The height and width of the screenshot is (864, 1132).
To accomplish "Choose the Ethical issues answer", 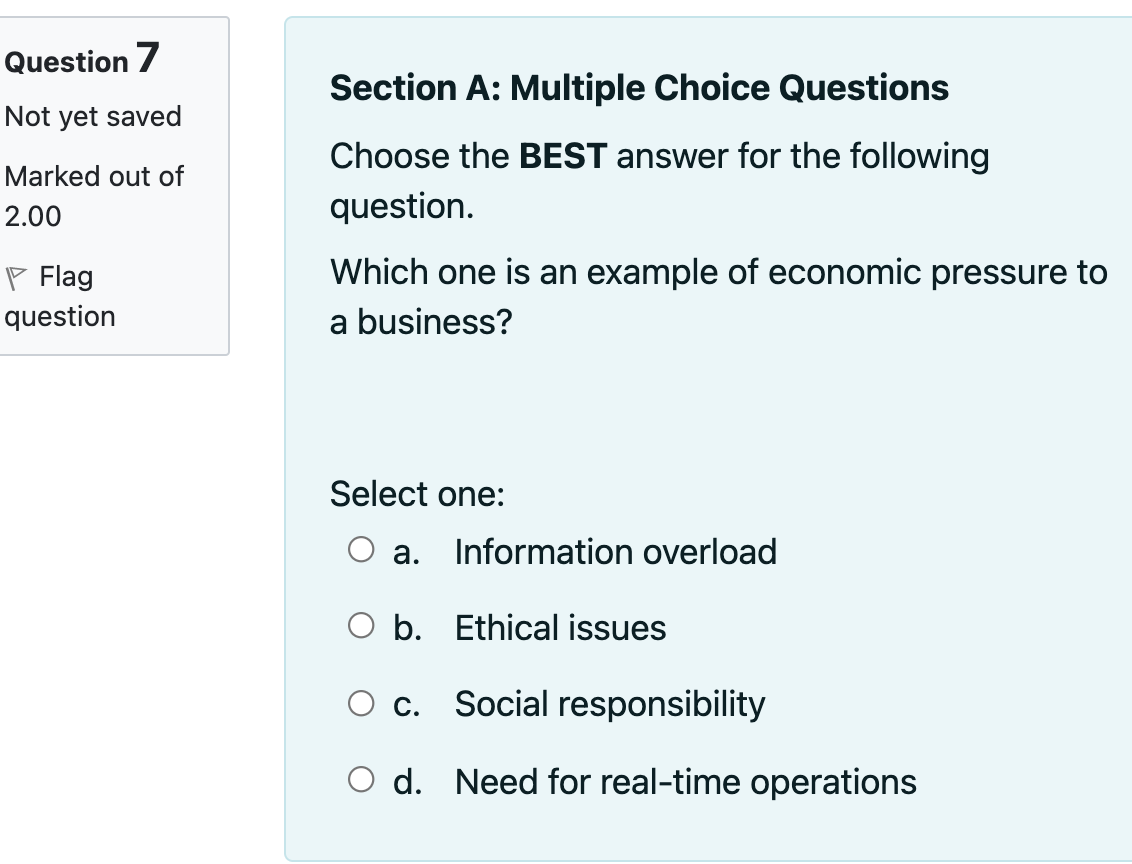I will pyautogui.click(x=559, y=628).
